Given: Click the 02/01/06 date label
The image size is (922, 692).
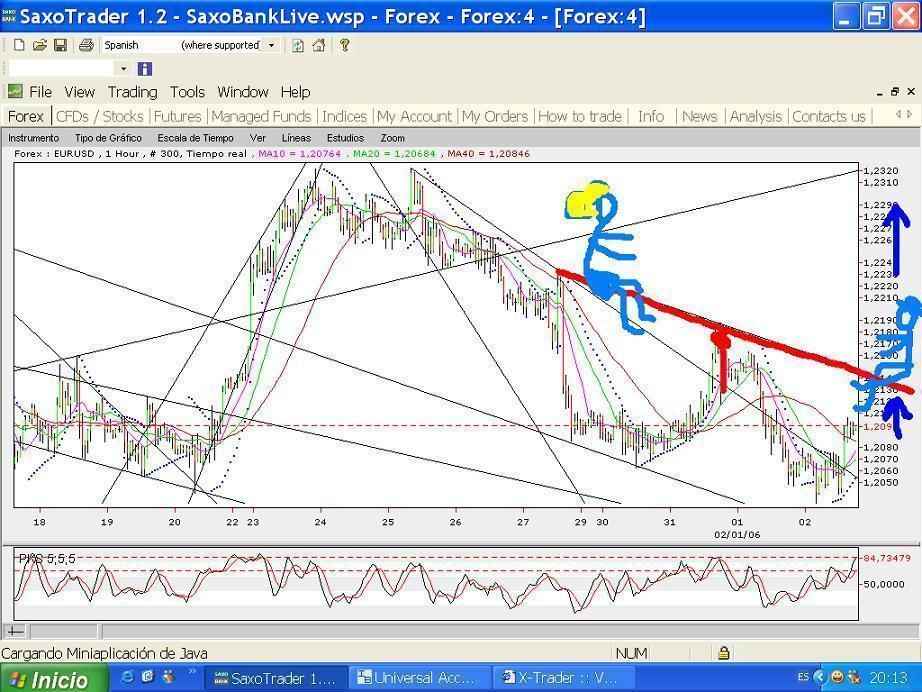Looking at the screenshot, I should click(x=737, y=535).
